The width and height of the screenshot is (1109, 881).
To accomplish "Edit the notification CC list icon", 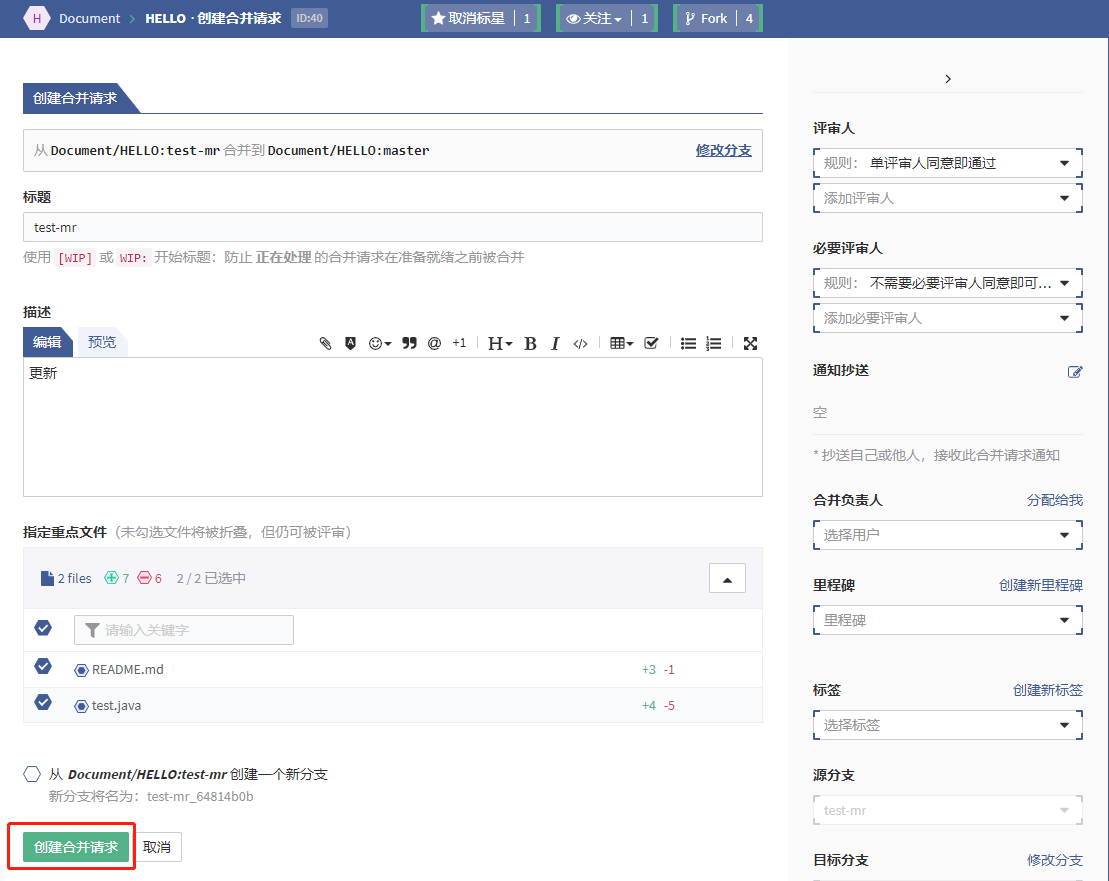I will point(1075,371).
